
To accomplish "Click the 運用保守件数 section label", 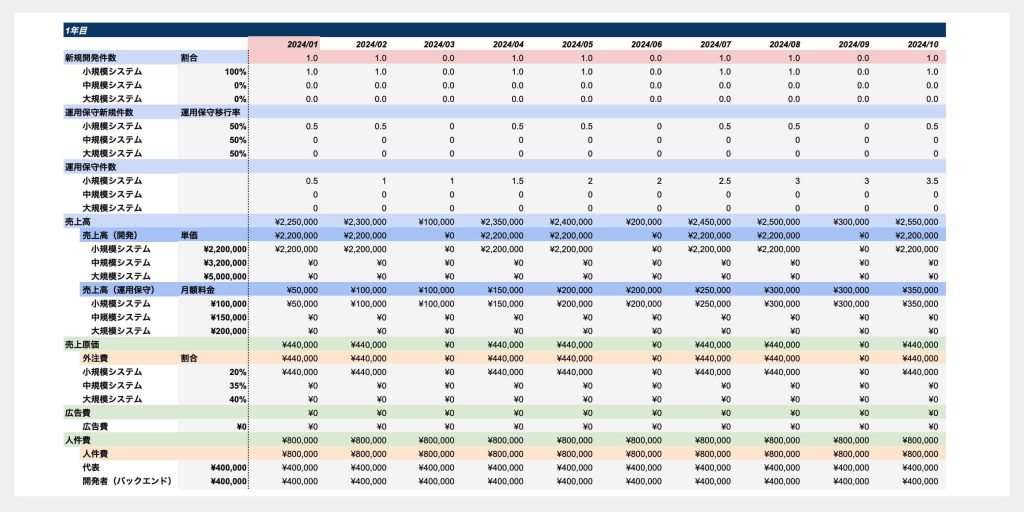I will pos(91,167).
